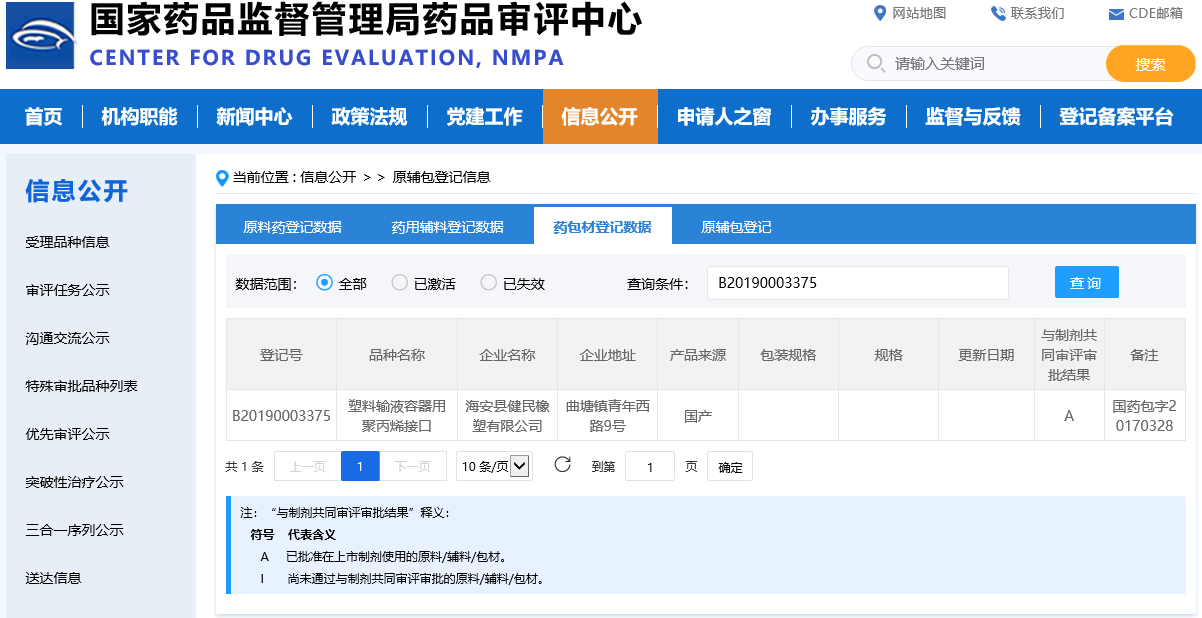The width and height of the screenshot is (1202, 618).
Task: Click the CDE邮箱 envelope icon
Action: pyautogui.click(x=1116, y=14)
